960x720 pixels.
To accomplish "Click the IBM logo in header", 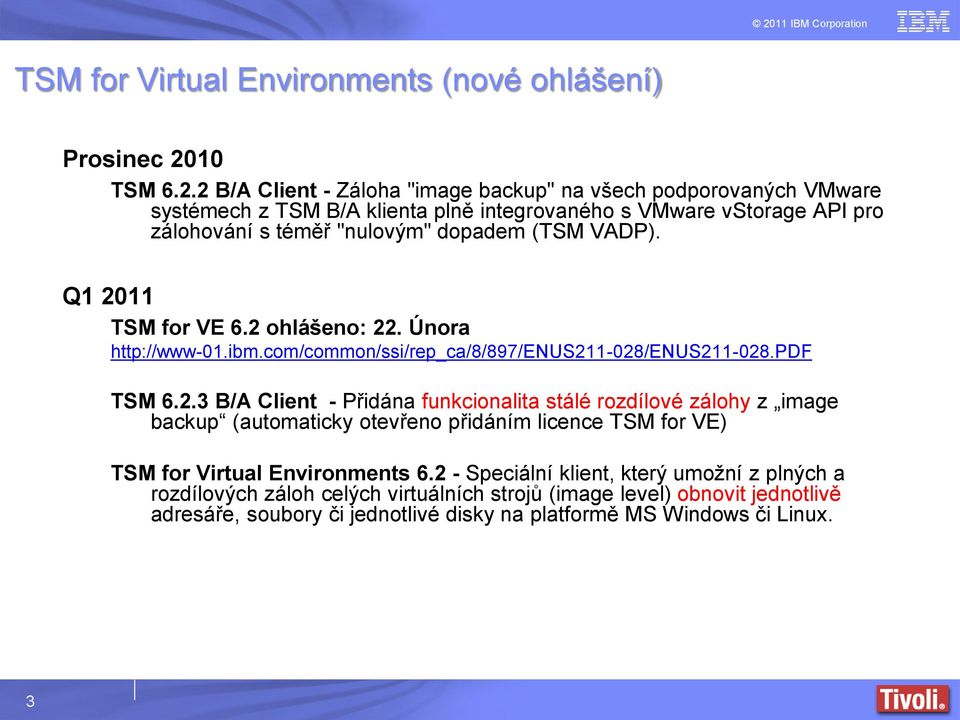I will point(923,21).
